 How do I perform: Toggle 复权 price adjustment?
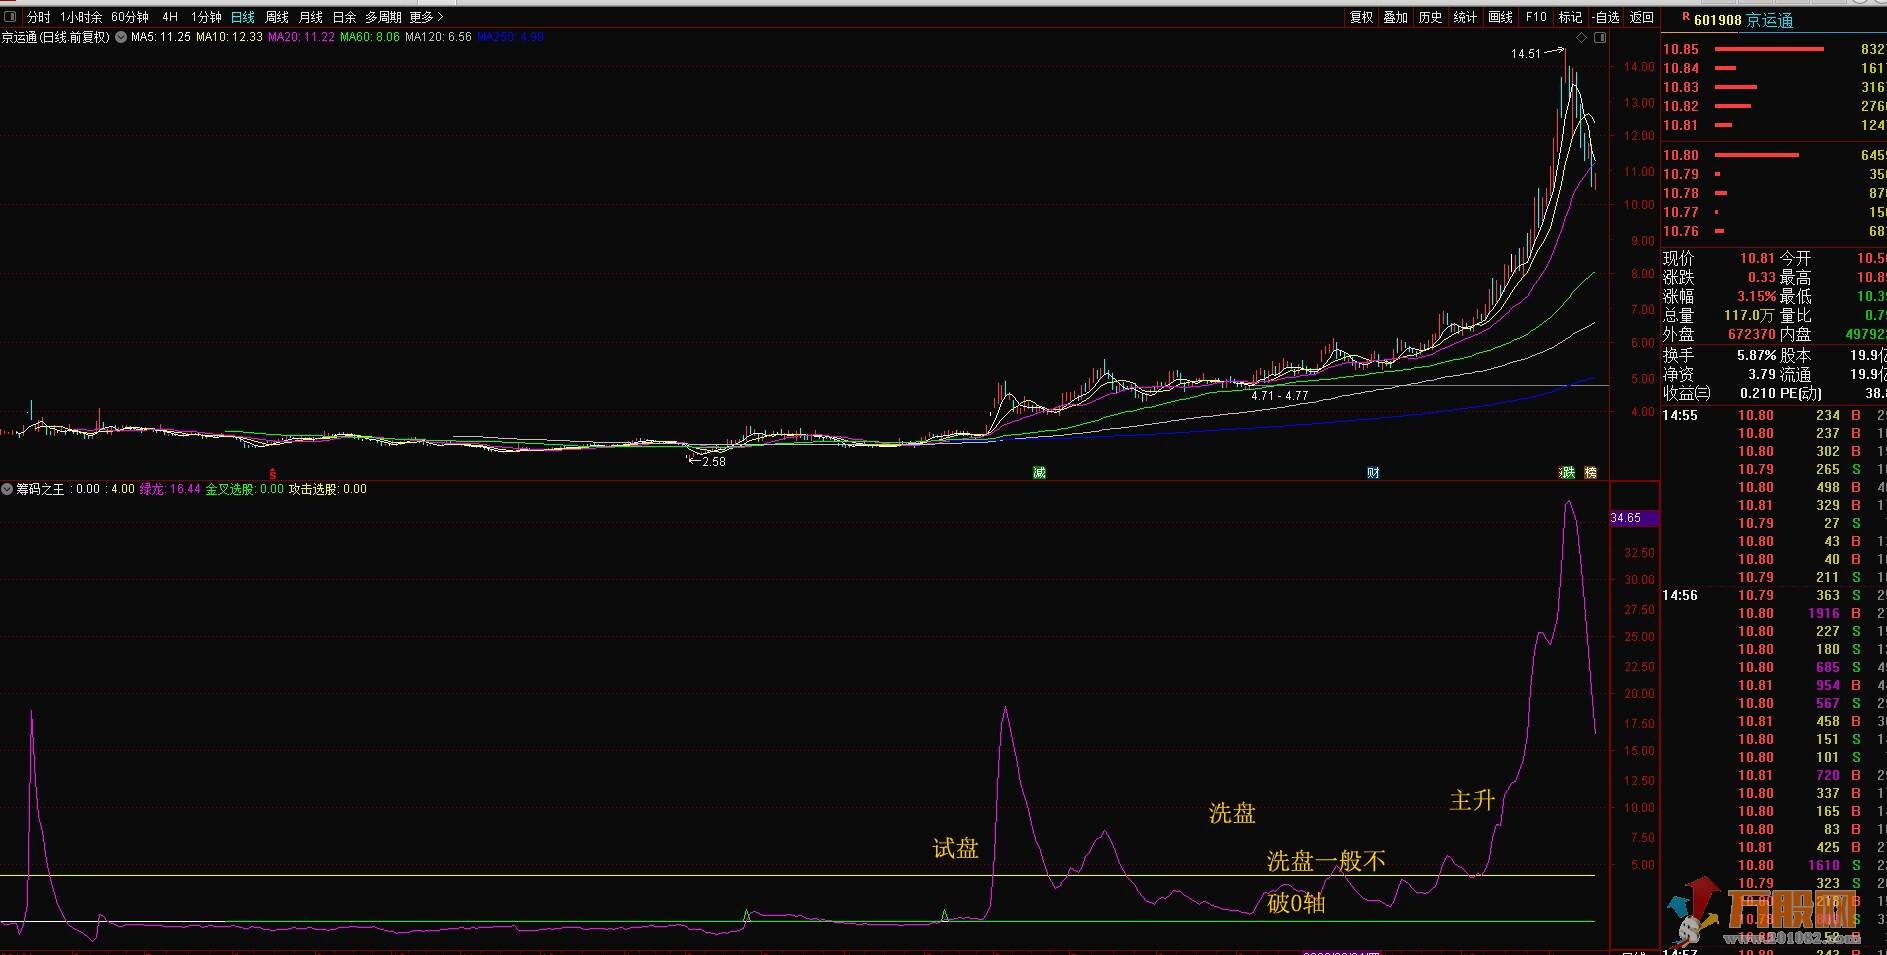point(1362,17)
